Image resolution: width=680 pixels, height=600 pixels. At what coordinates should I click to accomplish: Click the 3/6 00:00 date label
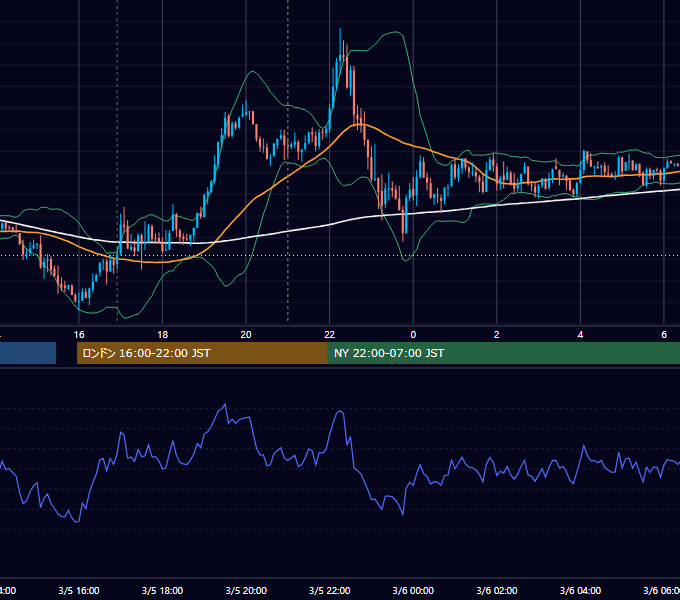click(413, 590)
